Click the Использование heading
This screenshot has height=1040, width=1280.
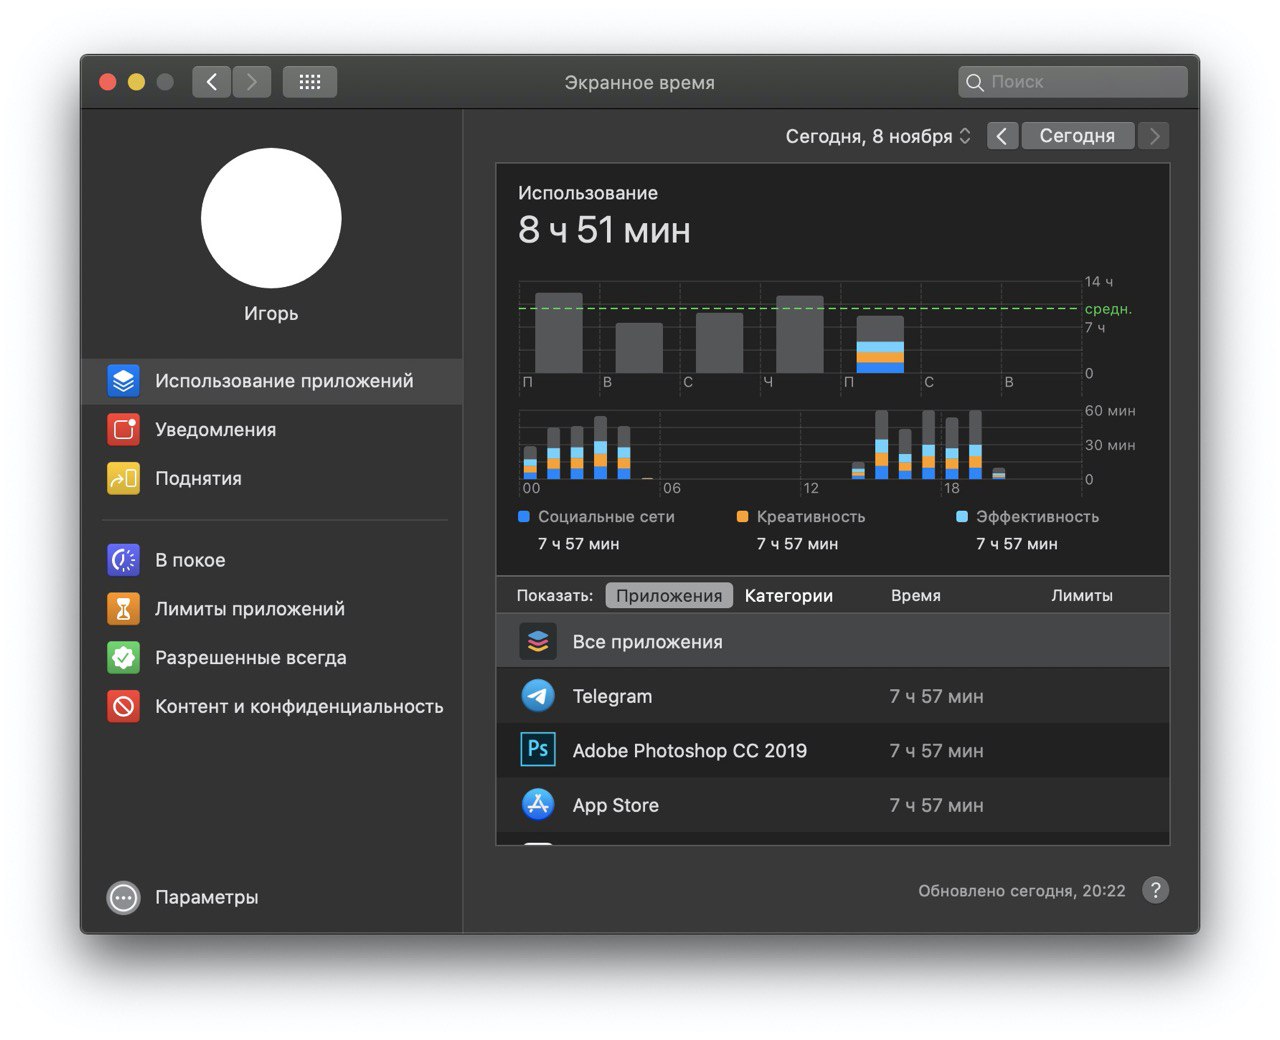point(588,193)
